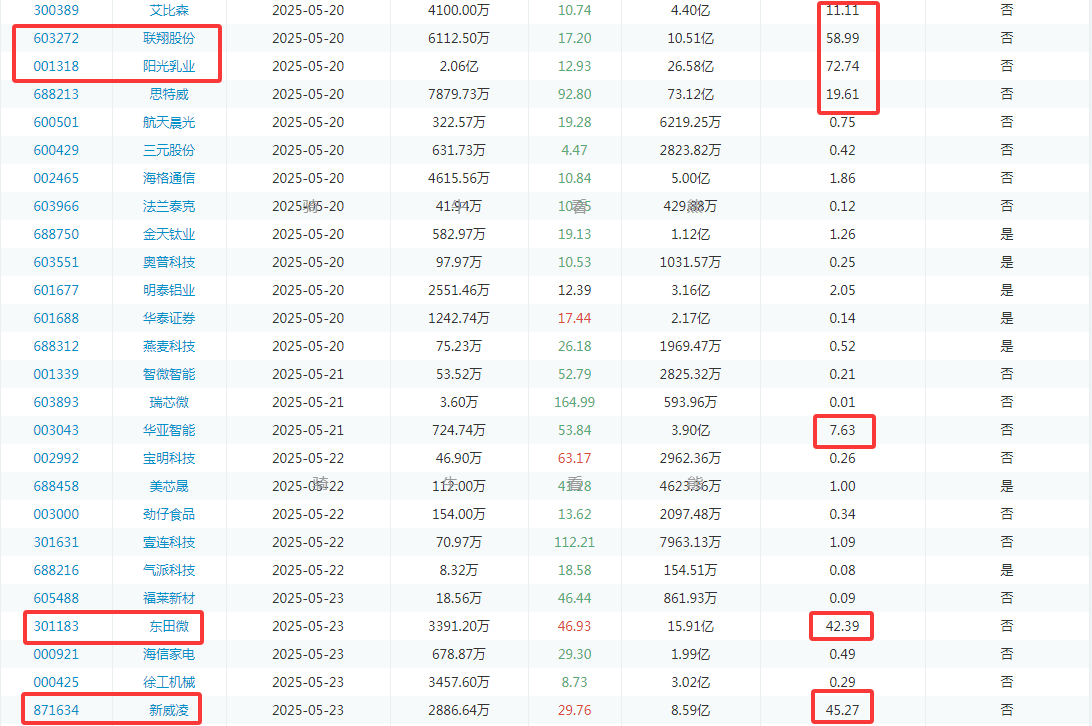Select the 58.99 ratio cell

[843, 38]
